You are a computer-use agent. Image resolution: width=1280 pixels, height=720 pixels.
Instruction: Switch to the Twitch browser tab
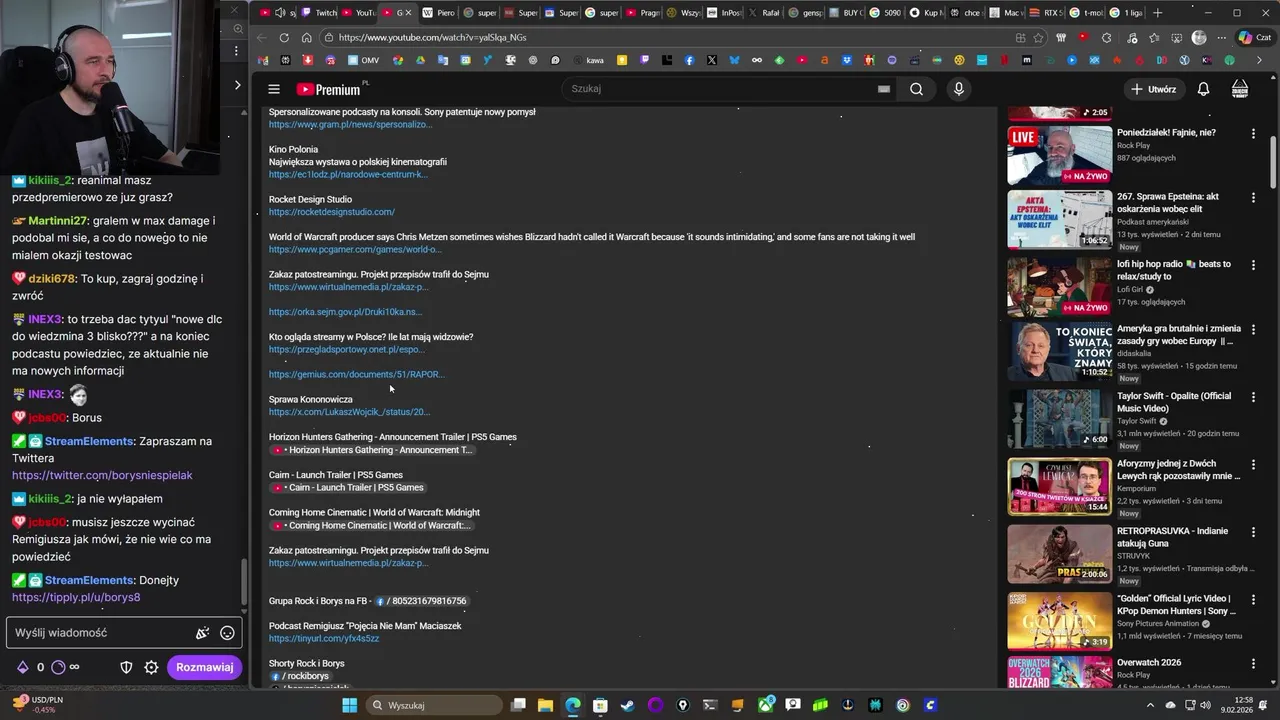pyautogui.click(x=319, y=13)
